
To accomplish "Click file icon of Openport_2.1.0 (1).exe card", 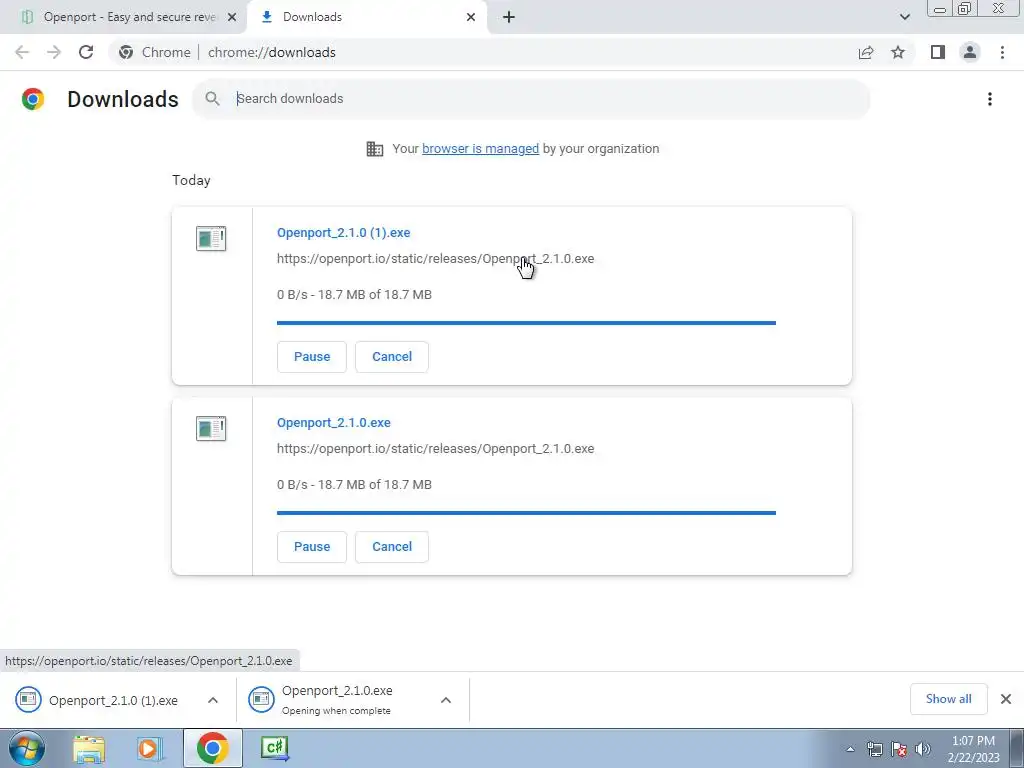I will point(211,238).
